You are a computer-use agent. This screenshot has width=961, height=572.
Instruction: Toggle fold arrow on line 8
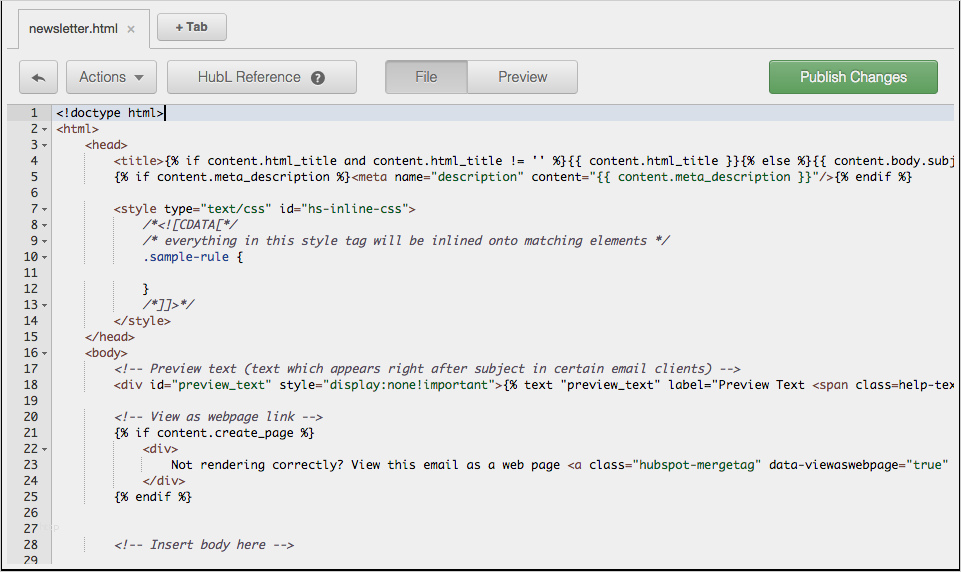point(44,225)
